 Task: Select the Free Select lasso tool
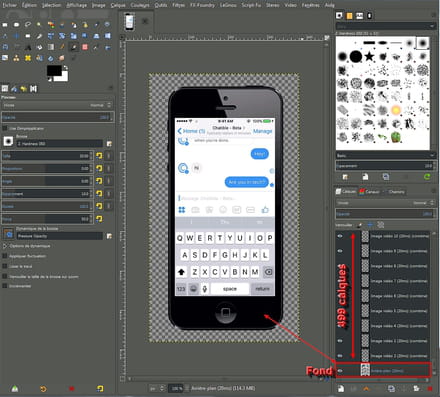tap(28, 25)
